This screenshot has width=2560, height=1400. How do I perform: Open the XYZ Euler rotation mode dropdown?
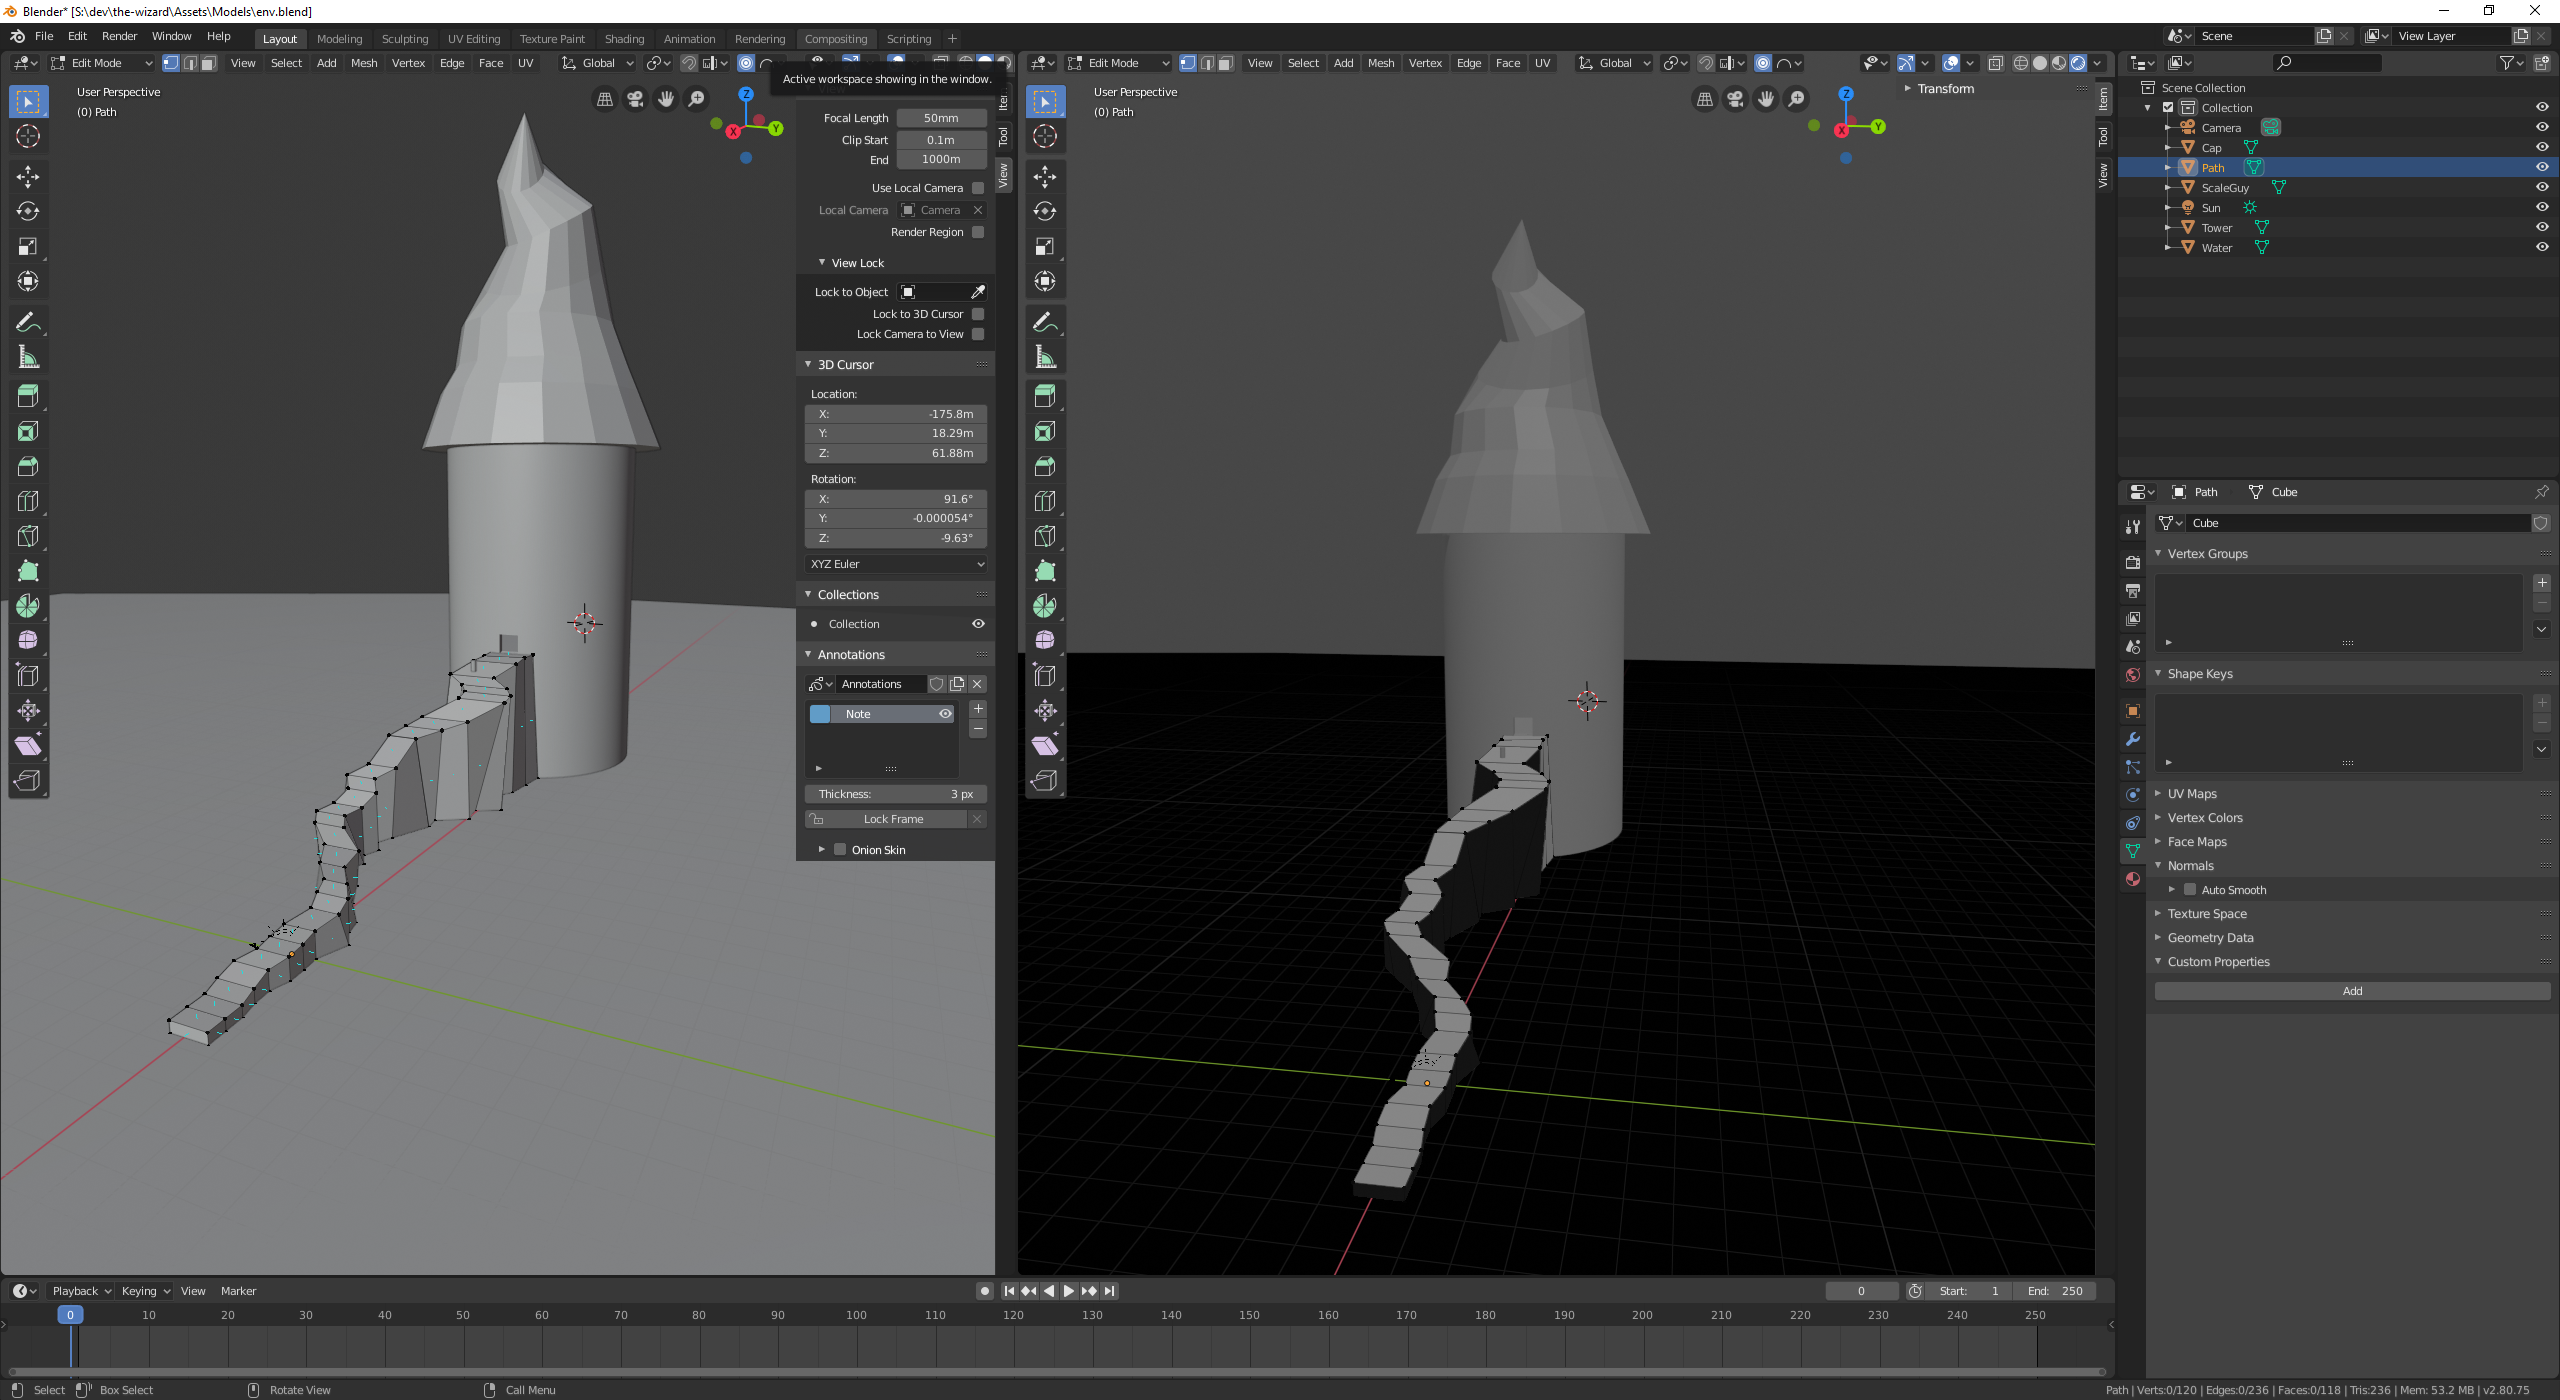tap(896, 564)
